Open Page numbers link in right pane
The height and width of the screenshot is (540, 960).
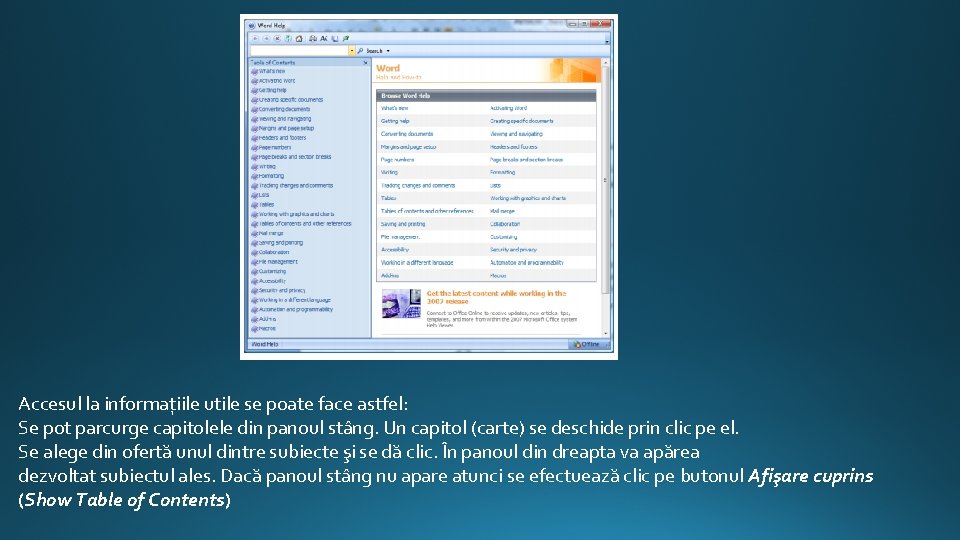397,160
